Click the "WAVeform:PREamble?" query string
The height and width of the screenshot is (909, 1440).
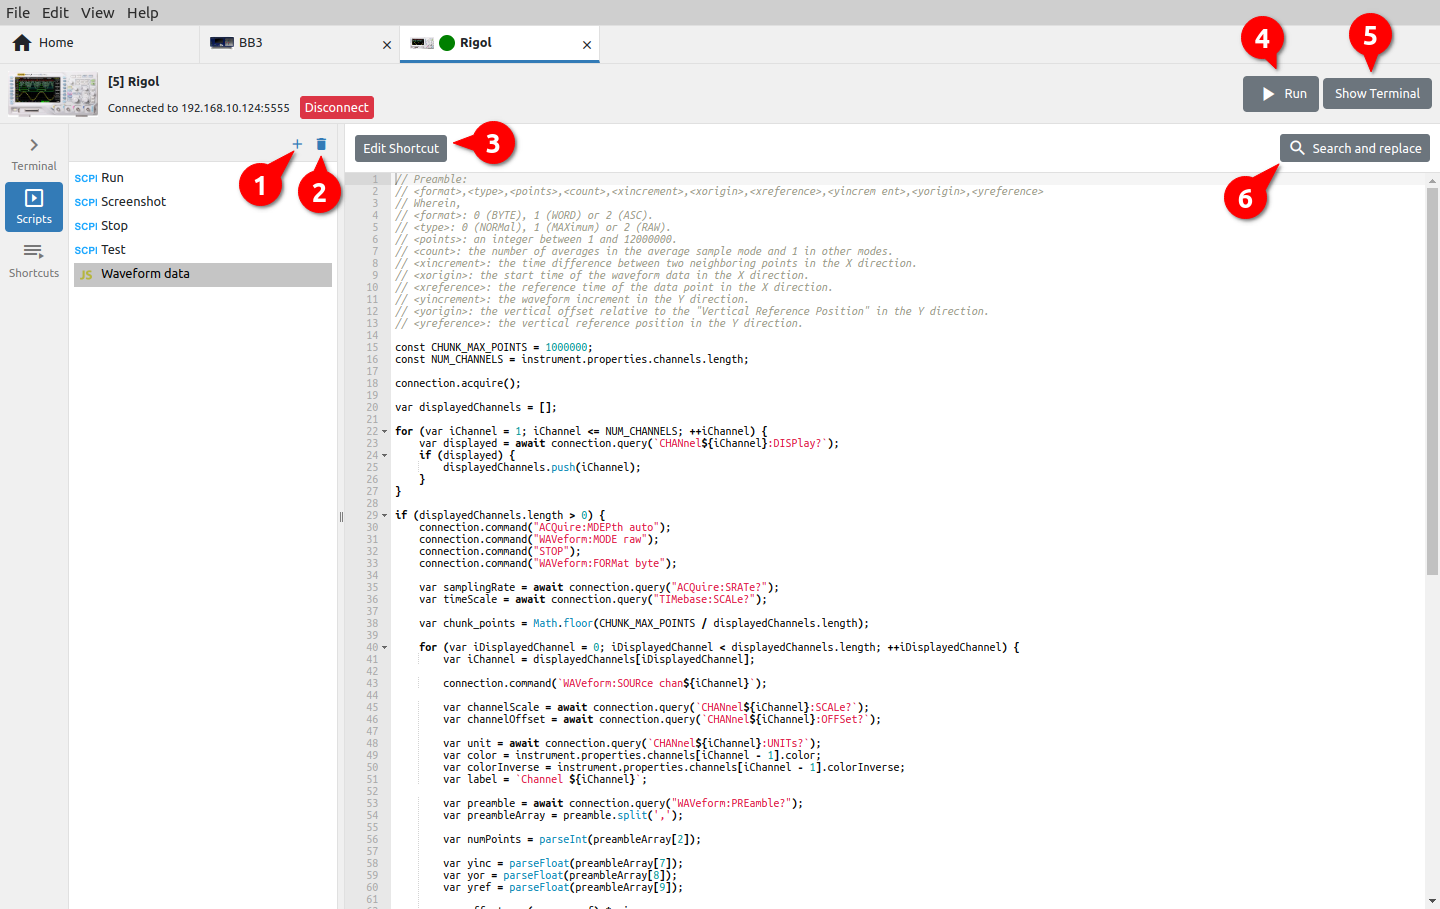[x=731, y=804]
